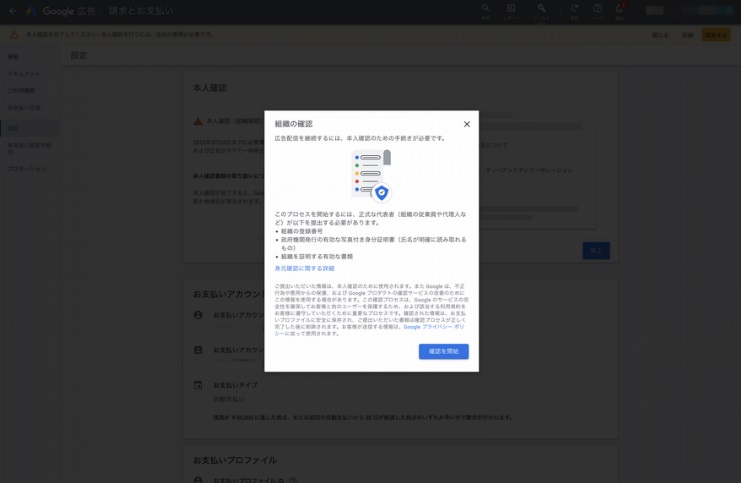Viewport: 741px width, 483px height.
Task: Click the お支払いプロファイル section heading
Action: point(235,460)
